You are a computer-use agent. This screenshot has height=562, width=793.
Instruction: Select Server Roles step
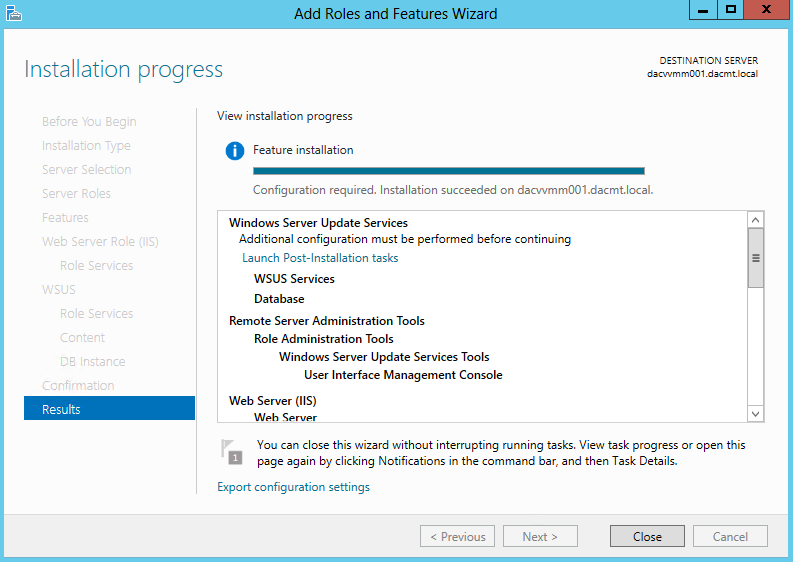[x=76, y=193]
